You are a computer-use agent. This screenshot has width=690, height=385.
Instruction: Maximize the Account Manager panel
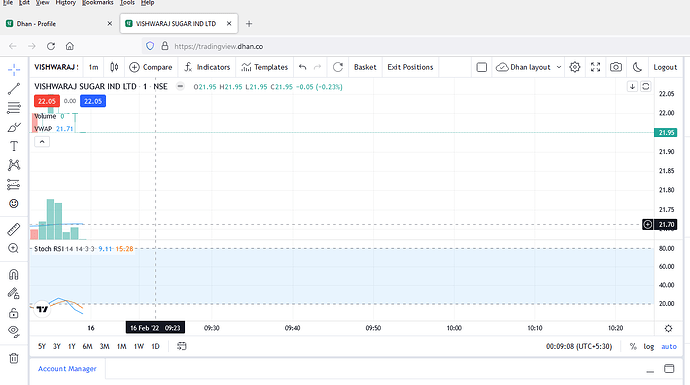[669, 369]
